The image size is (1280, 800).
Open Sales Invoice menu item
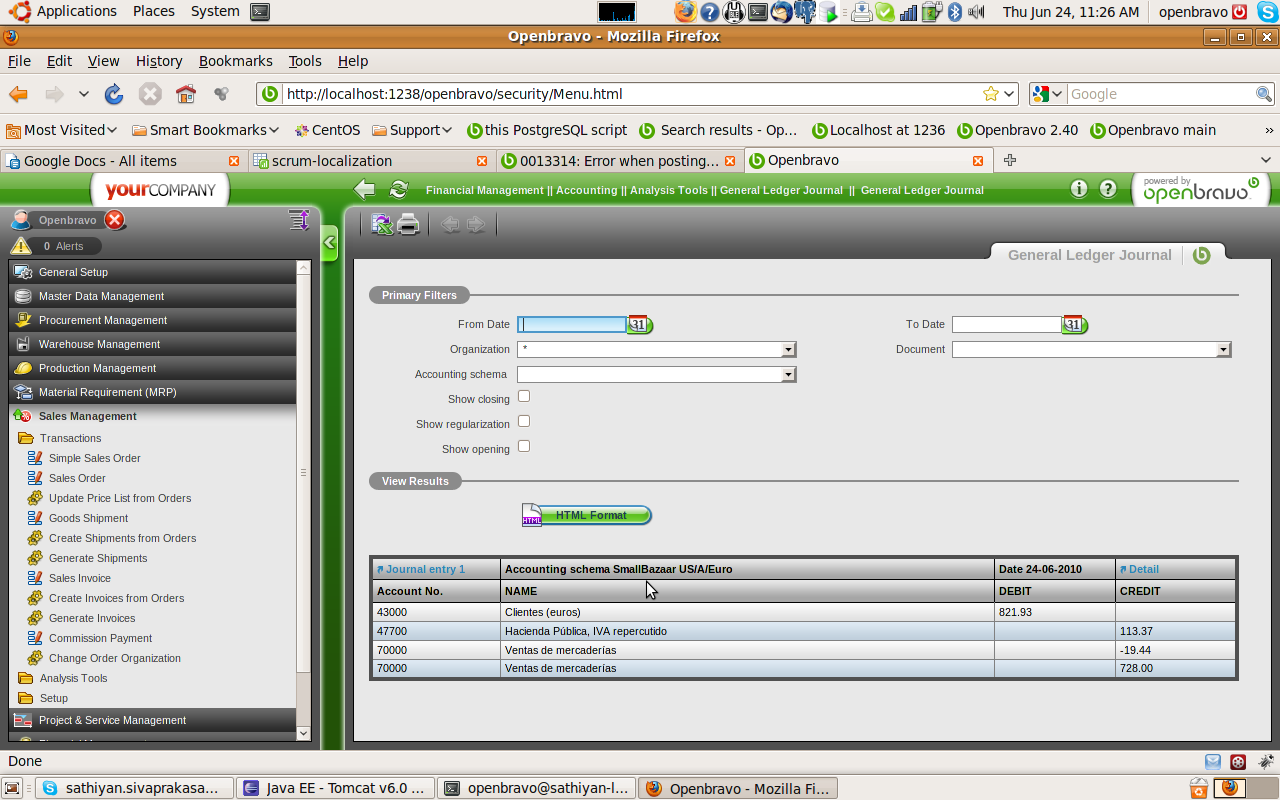[x=80, y=578]
